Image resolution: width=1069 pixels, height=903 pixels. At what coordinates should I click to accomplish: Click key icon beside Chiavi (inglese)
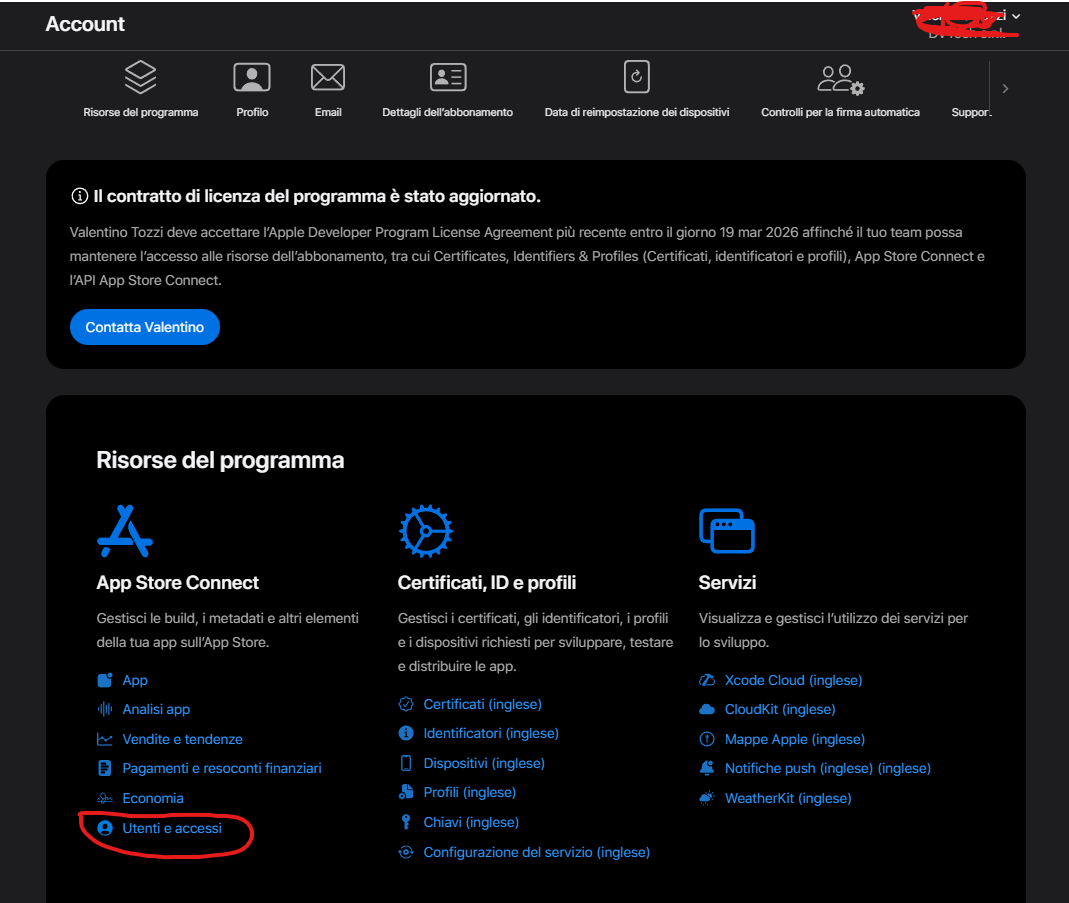tap(406, 822)
